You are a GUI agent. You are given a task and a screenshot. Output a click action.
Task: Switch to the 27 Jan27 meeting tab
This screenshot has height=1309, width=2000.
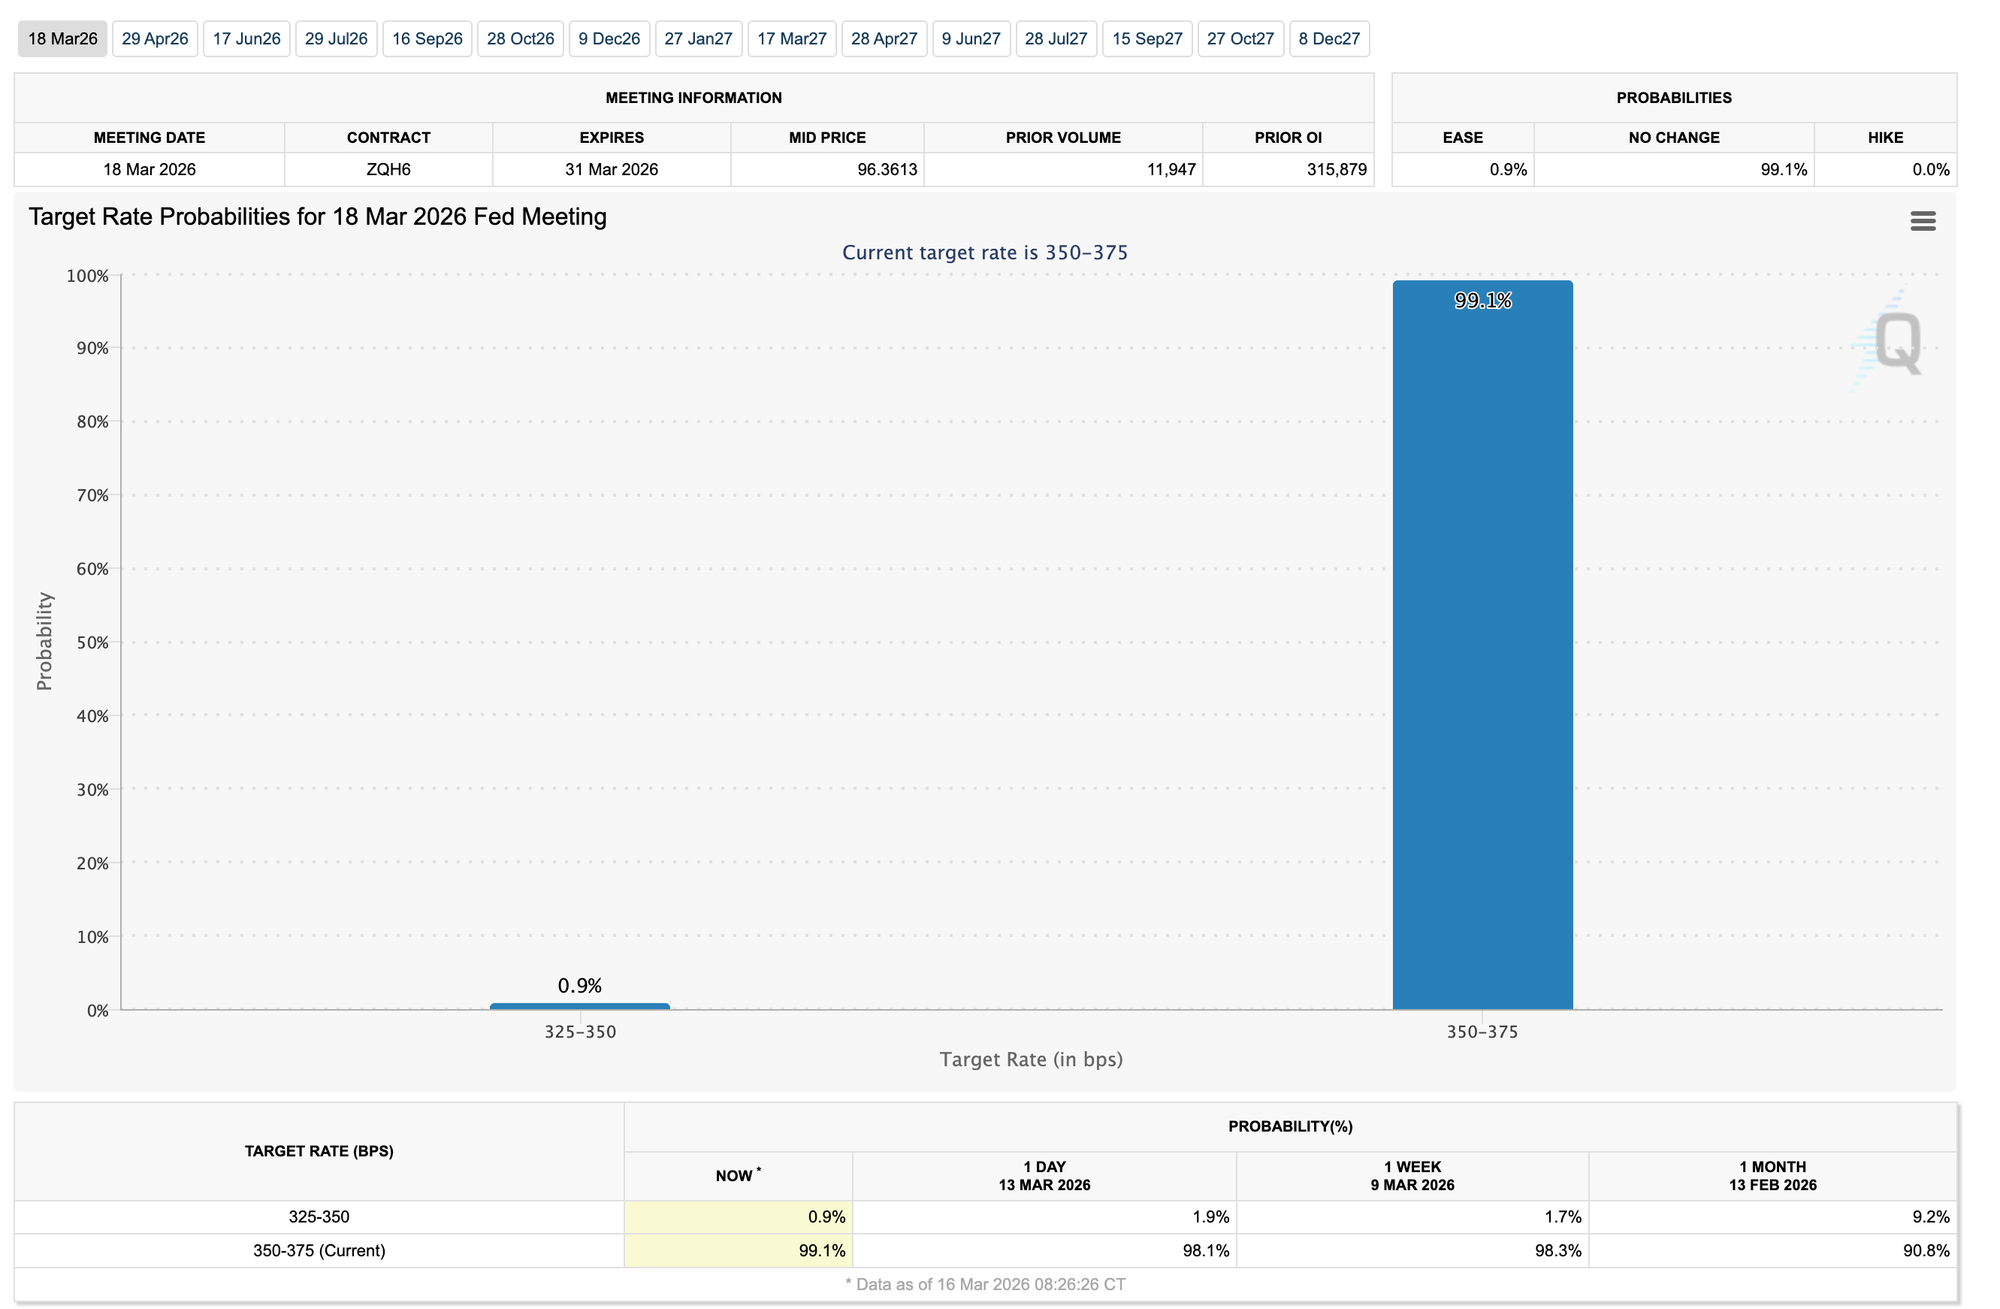(x=698, y=39)
